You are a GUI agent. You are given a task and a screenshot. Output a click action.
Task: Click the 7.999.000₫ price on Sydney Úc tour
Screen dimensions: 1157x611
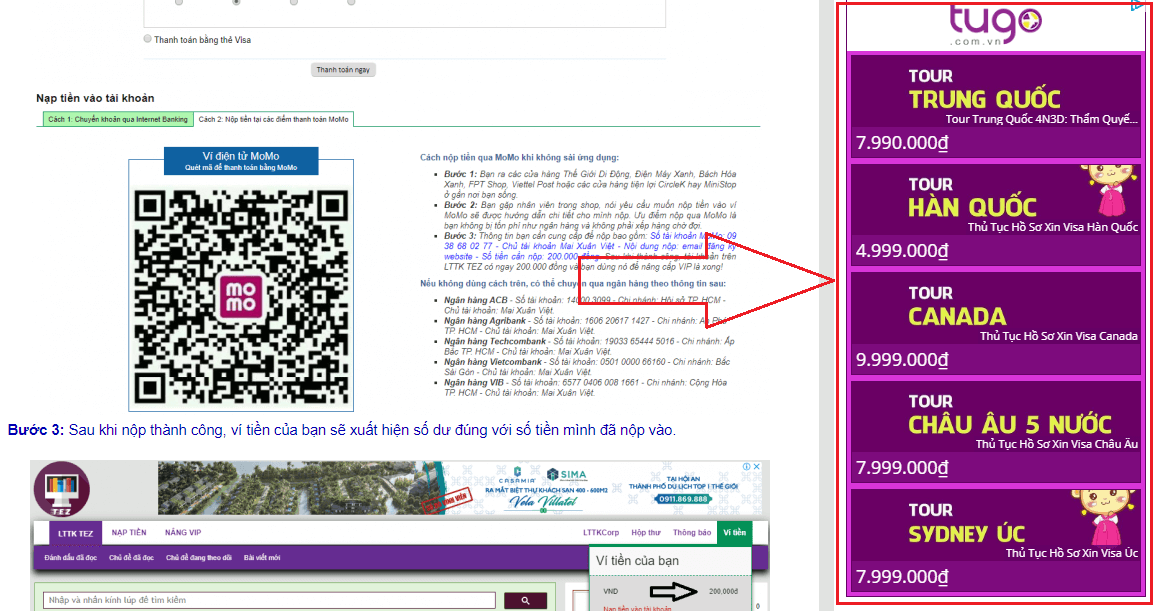(x=902, y=576)
